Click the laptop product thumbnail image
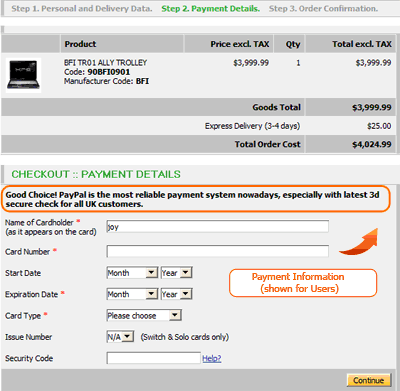 pos(23,75)
